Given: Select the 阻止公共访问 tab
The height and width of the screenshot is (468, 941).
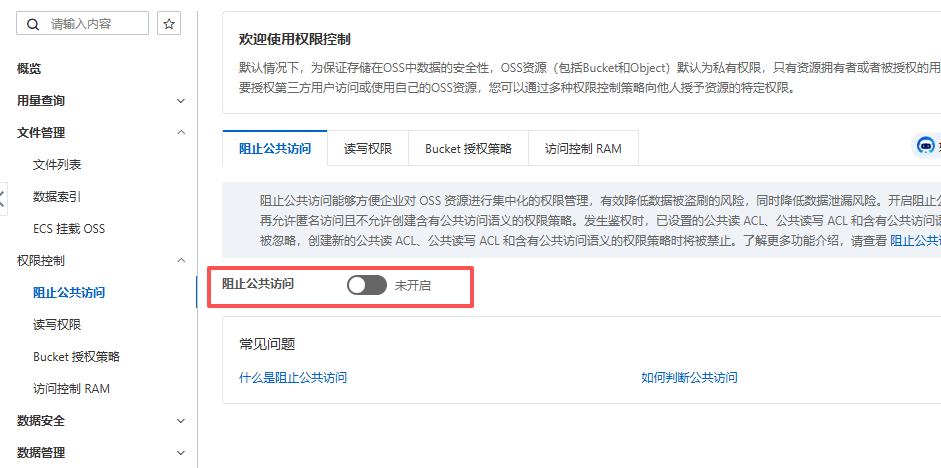Looking at the screenshot, I should [x=275, y=149].
